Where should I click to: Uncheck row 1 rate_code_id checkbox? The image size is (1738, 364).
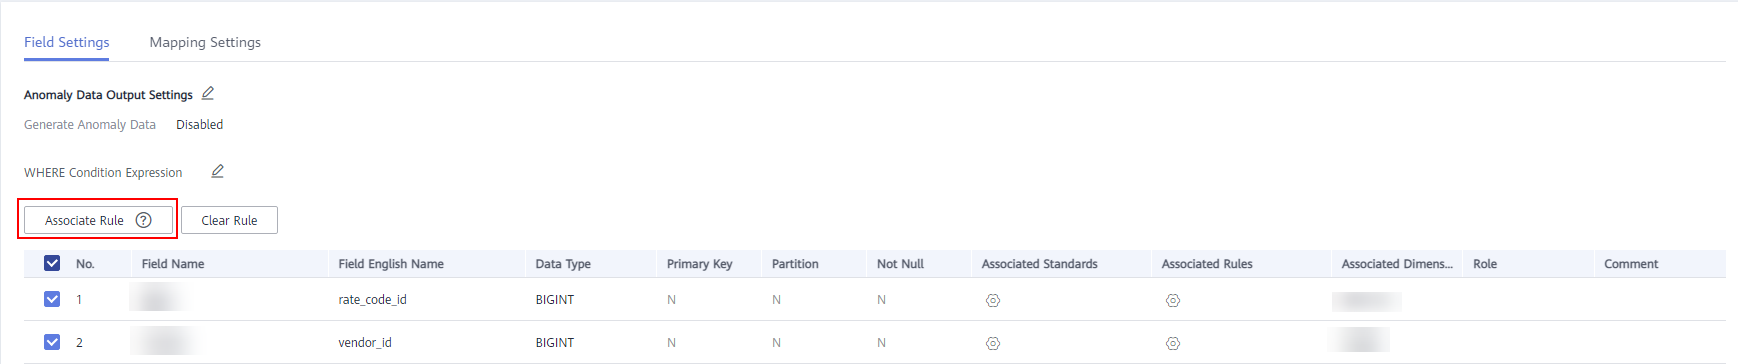click(52, 299)
